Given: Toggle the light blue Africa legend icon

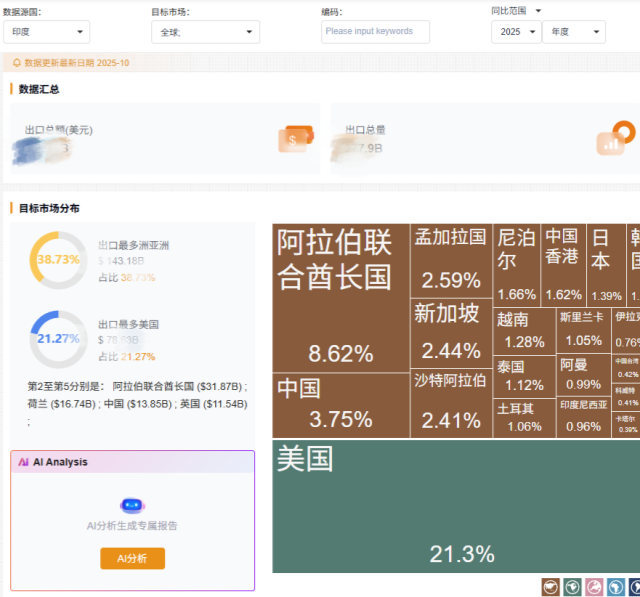Looking at the screenshot, I should point(616,587).
